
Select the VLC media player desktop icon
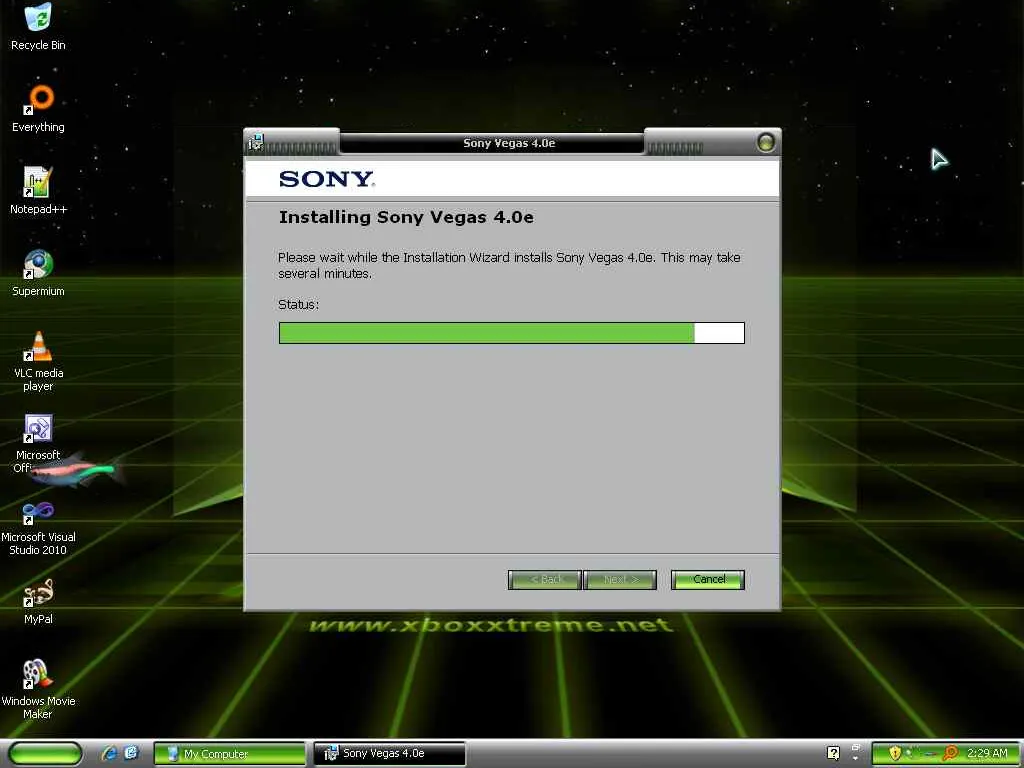coord(38,361)
